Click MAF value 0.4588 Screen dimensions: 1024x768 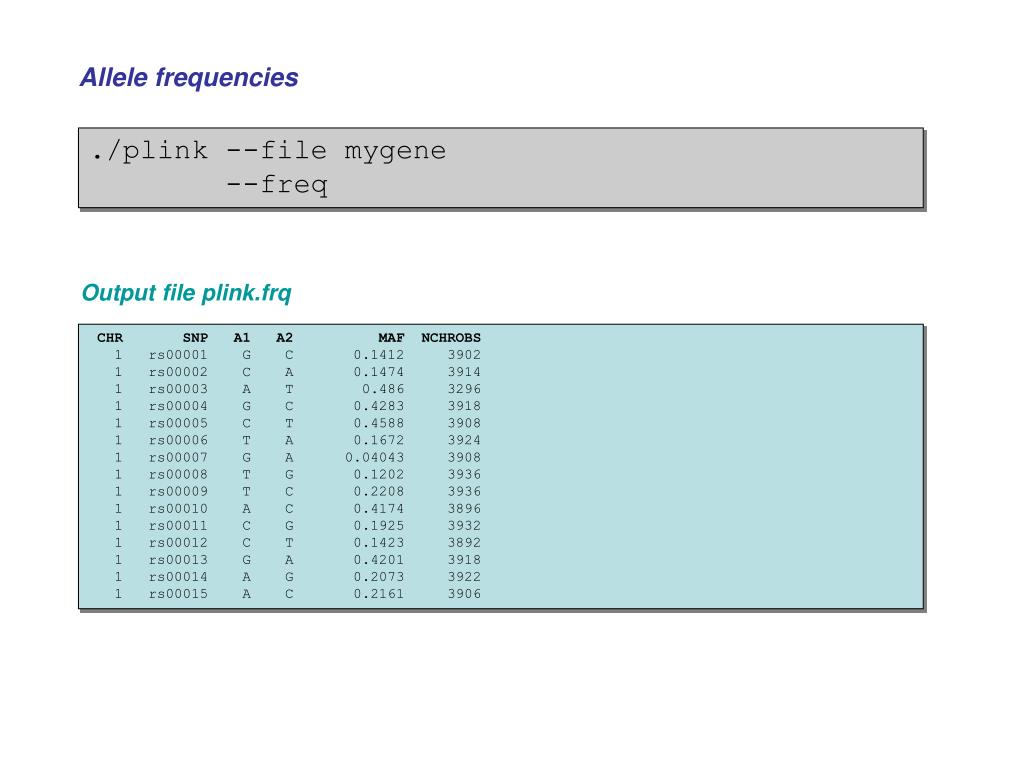[379, 423]
